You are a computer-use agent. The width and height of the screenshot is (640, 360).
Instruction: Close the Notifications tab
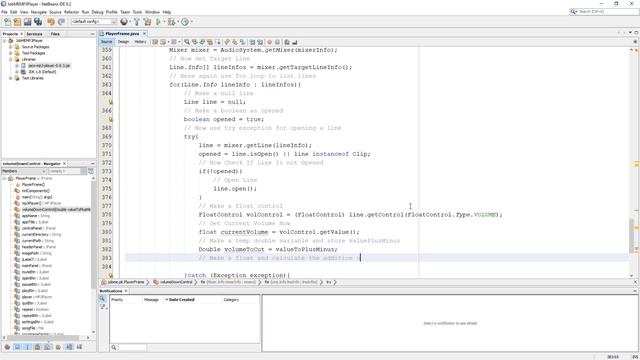click(x=126, y=291)
